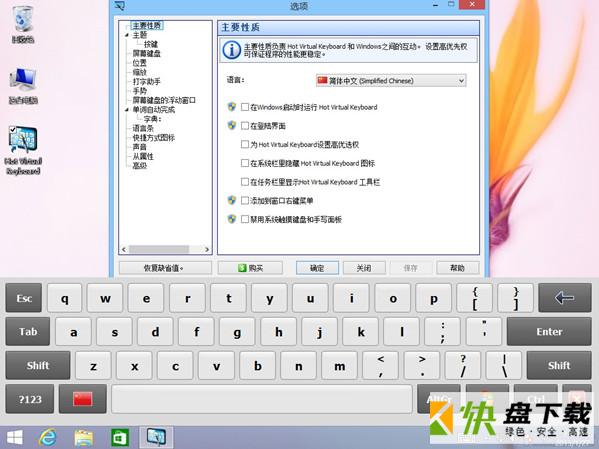This screenshot has height=449, width=599.
Task: Click shield icon beside 禁用系统触摸键盘 option
Action: (x=232, y=219)
